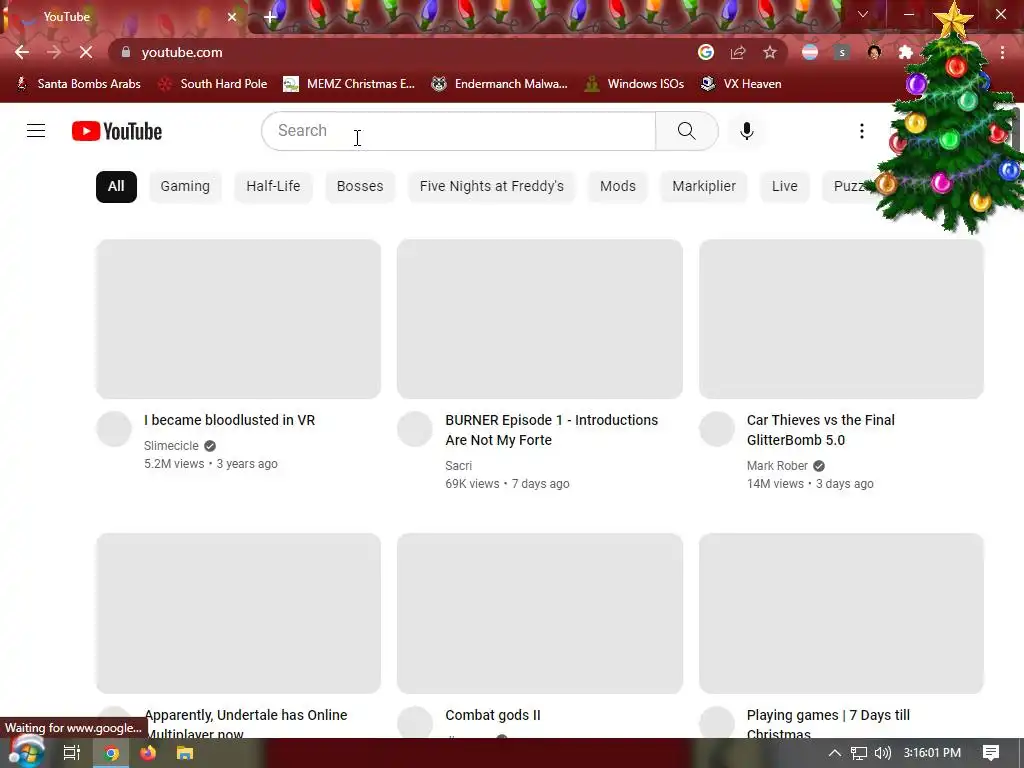Viewport: 1024px width, 768px height.
Task: Go back with browser back arrow
Action: click(22, 52)
